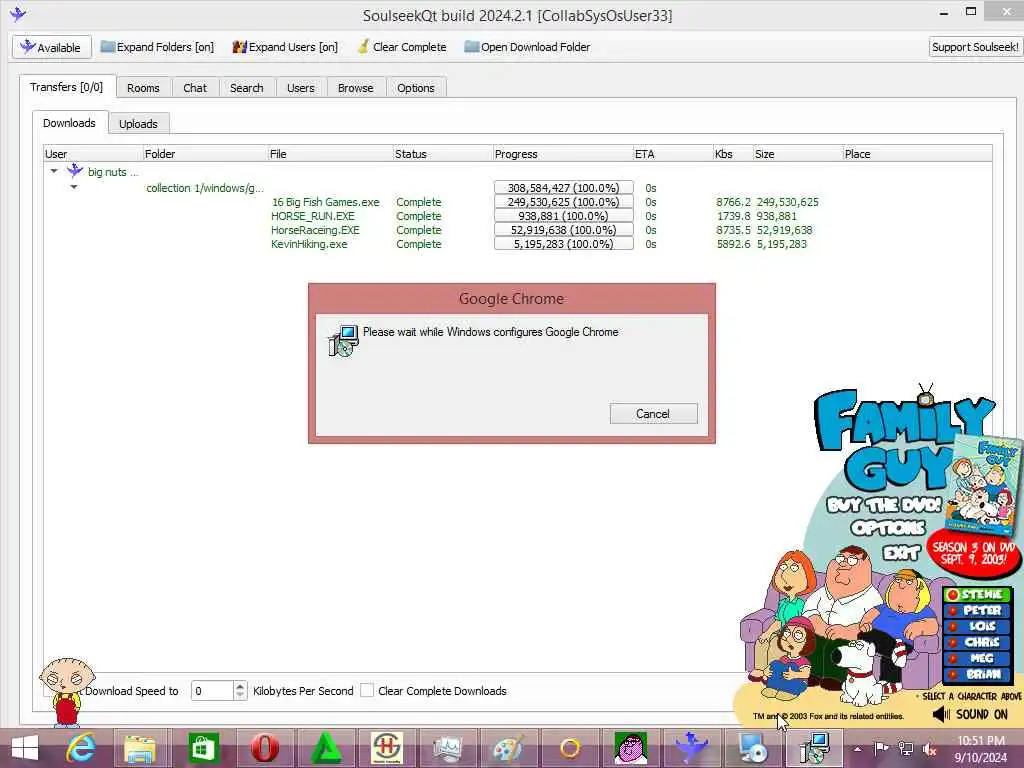Sort by the User column header
The image size is (1024, 768).
(93, 154)
